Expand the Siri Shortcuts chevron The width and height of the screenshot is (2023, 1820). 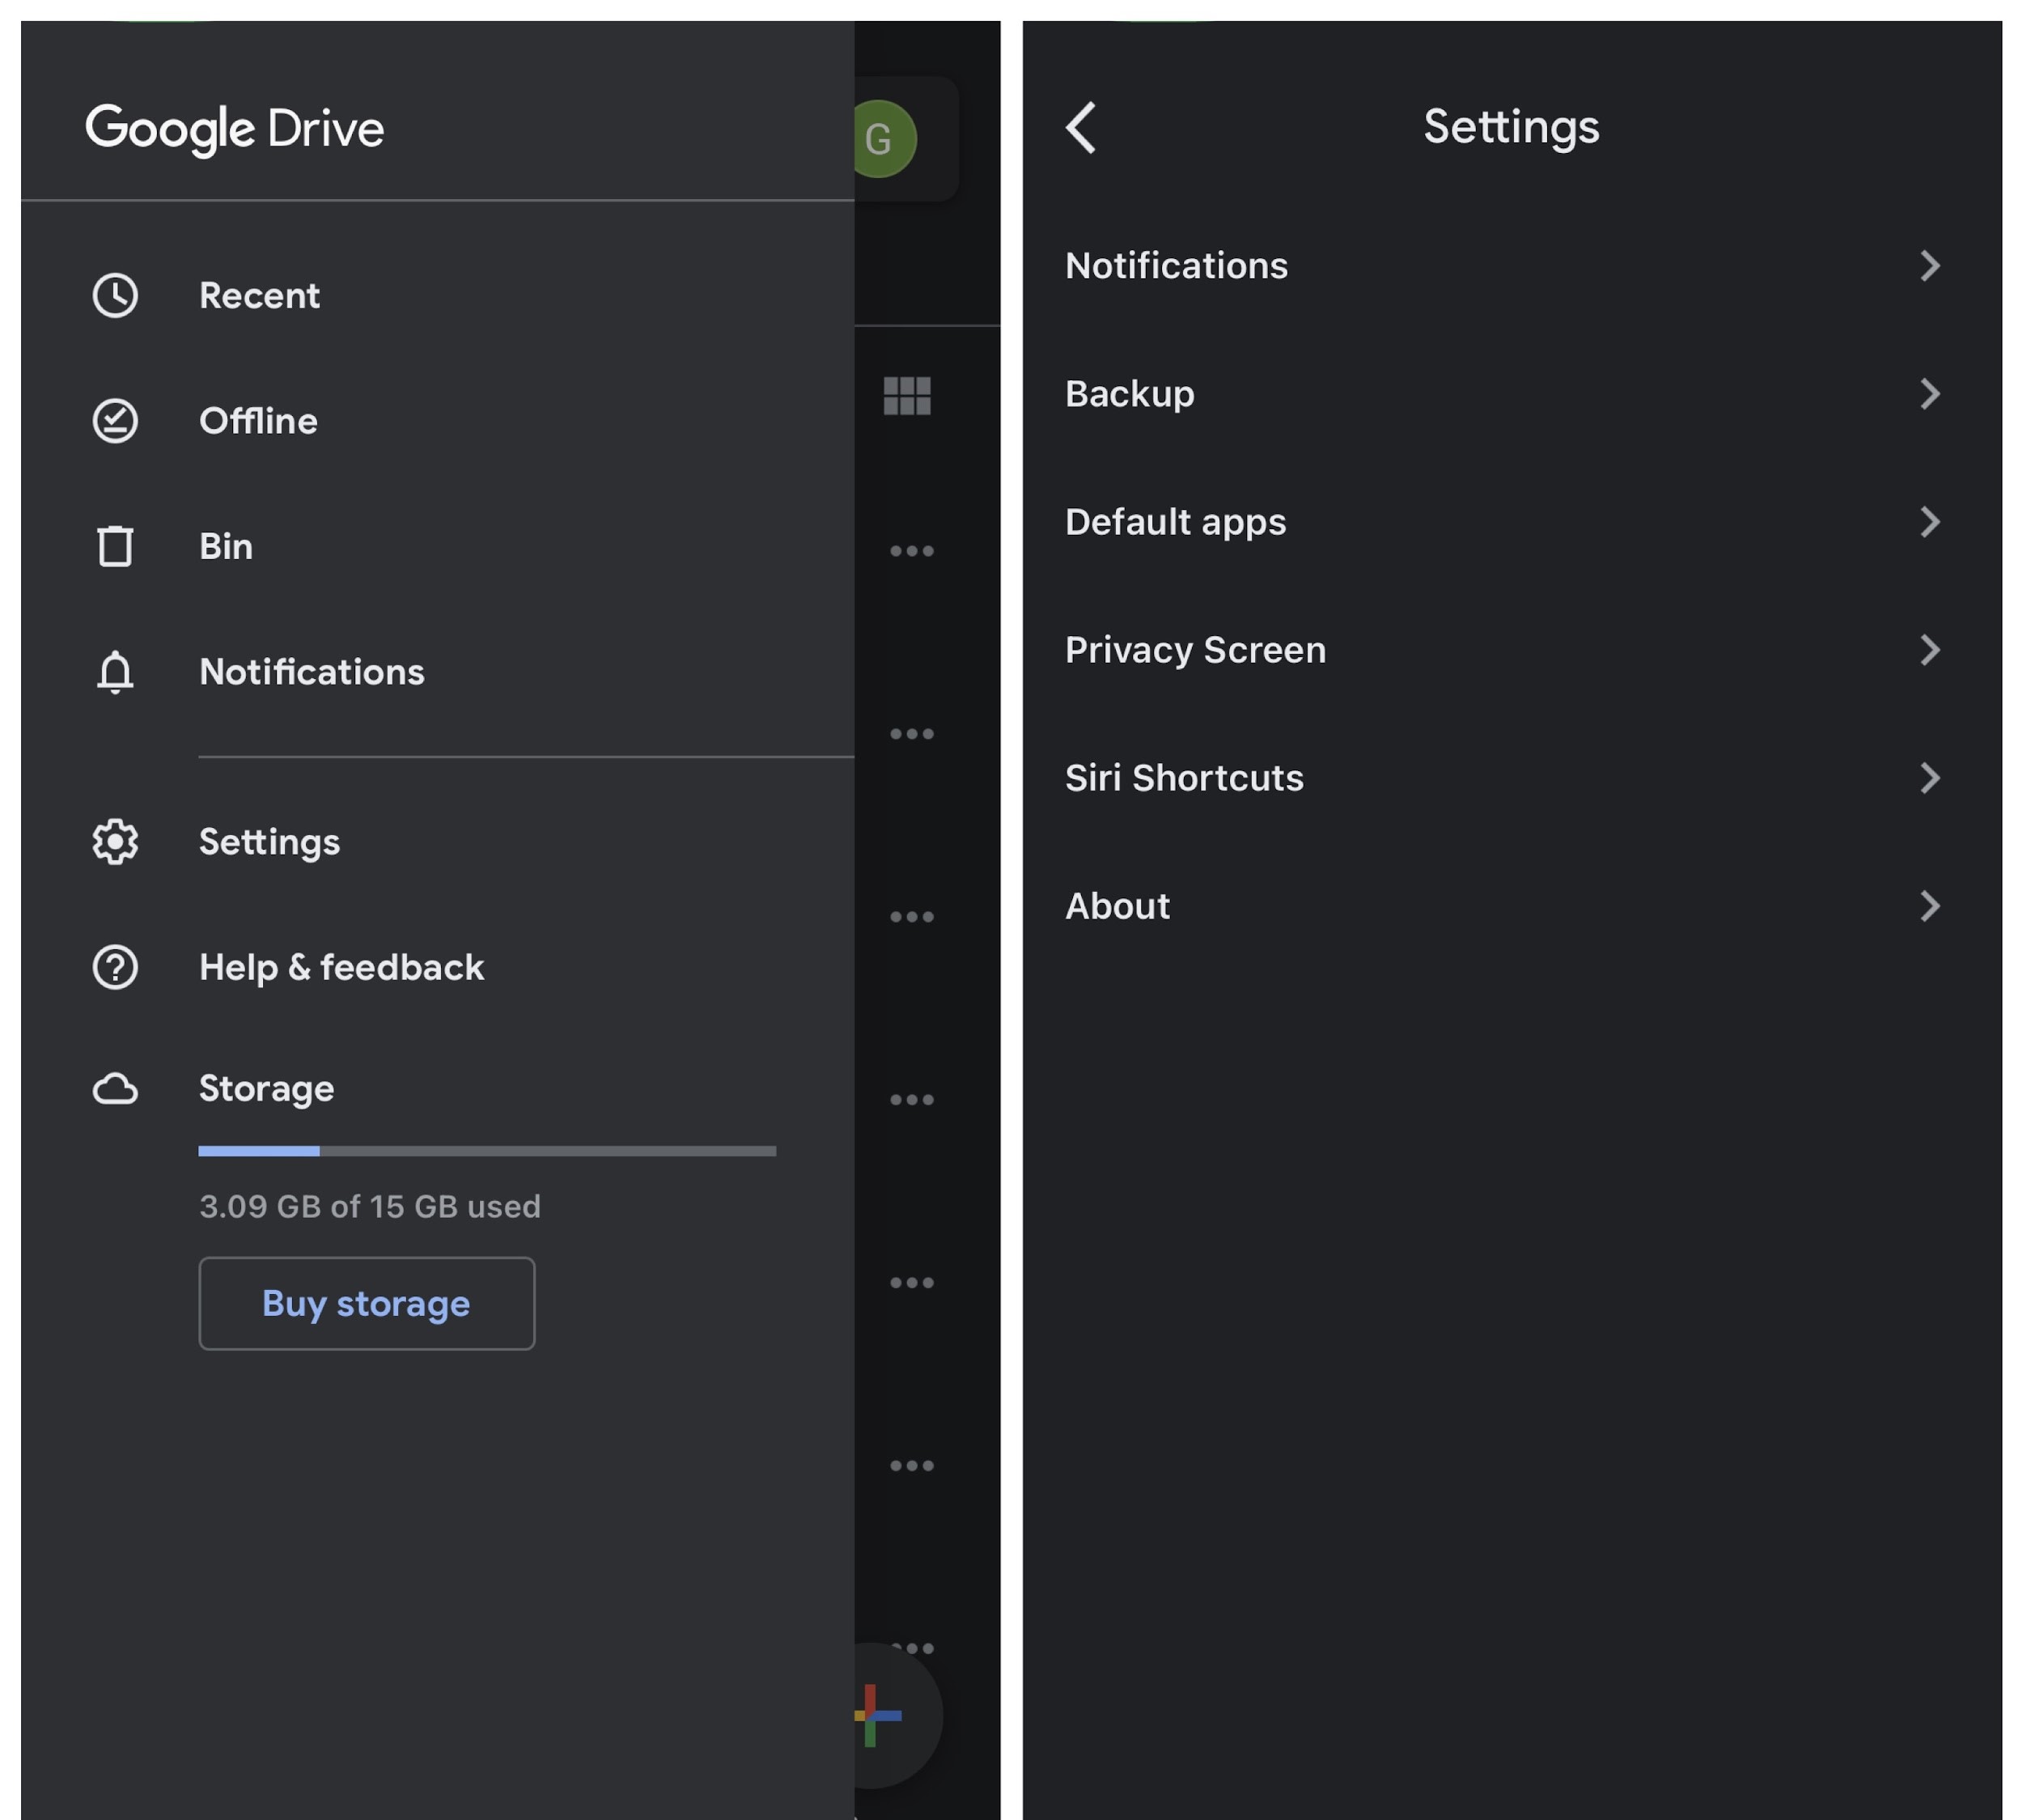pos(1930,778)
